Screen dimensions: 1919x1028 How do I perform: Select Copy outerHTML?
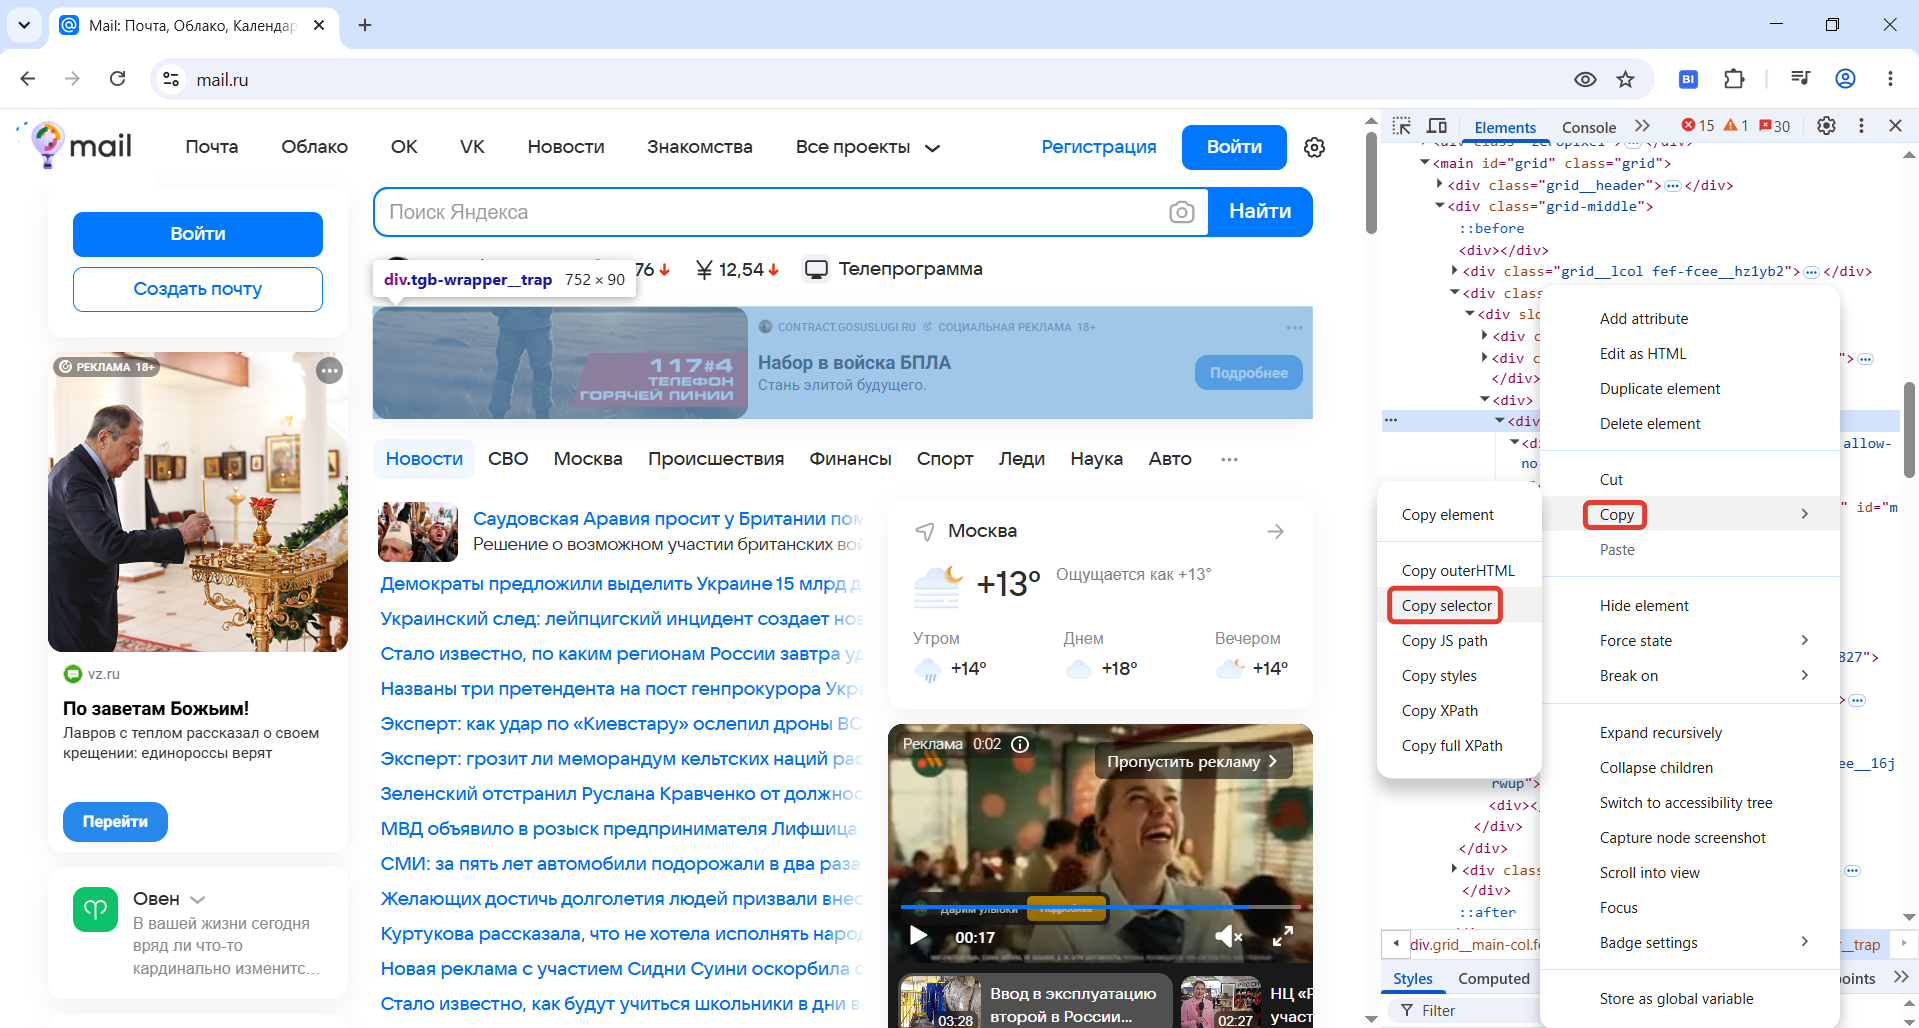(x=1458, y=571)
